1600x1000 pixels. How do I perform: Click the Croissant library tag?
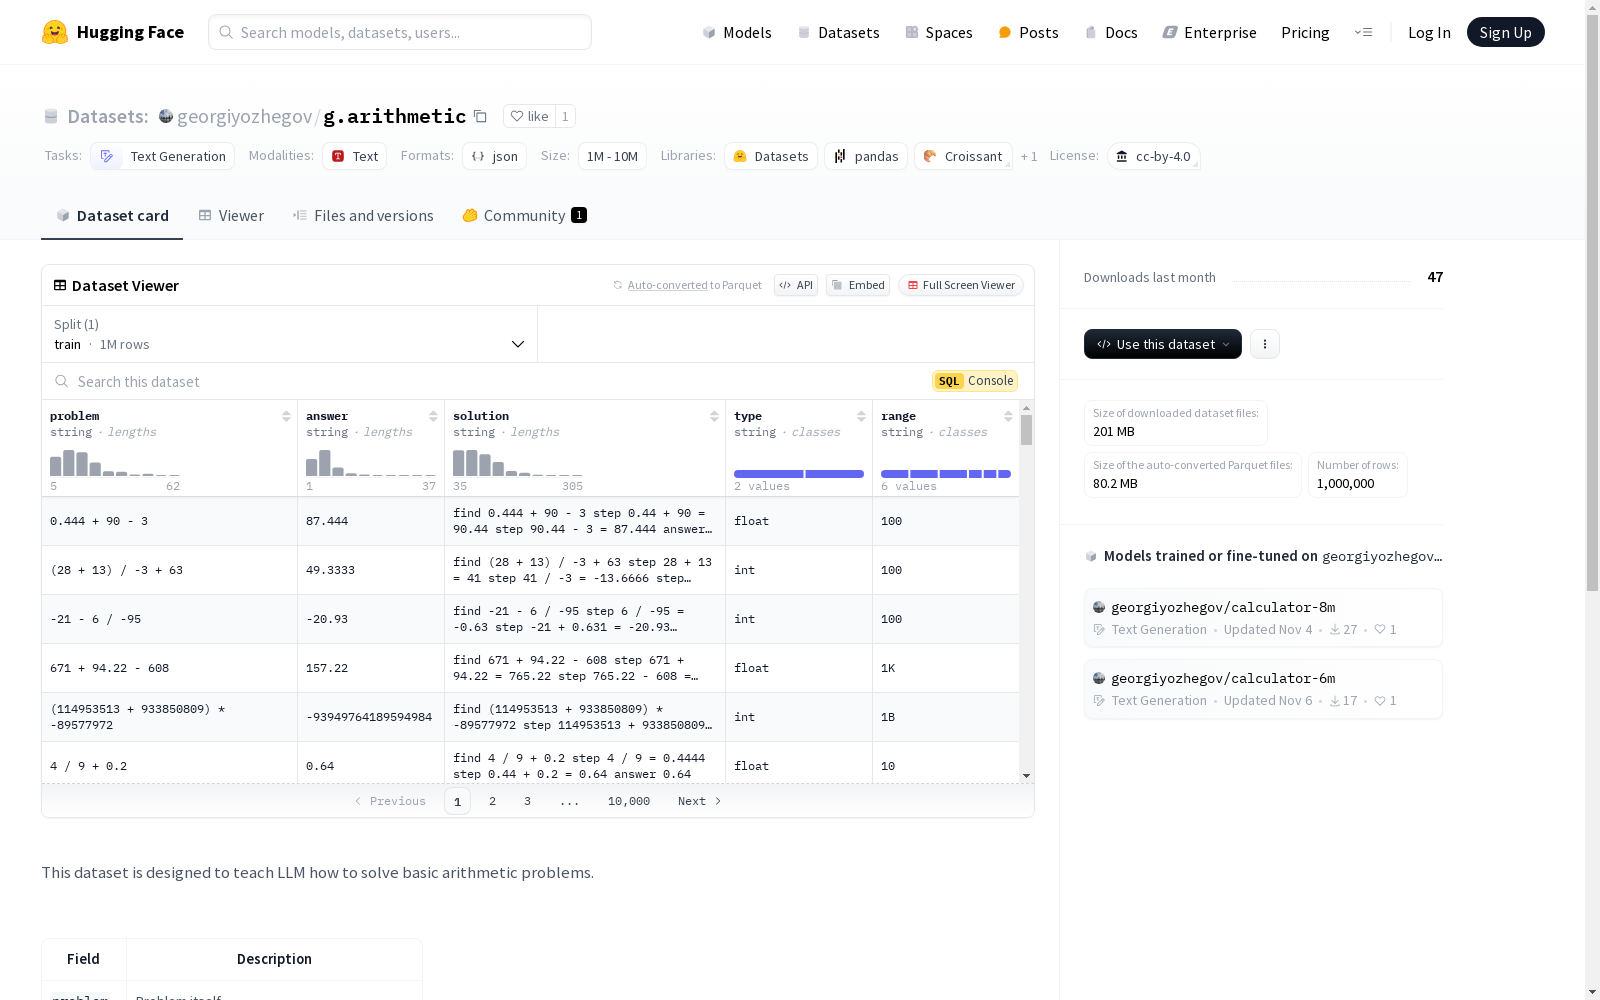[x=963, y=156]
